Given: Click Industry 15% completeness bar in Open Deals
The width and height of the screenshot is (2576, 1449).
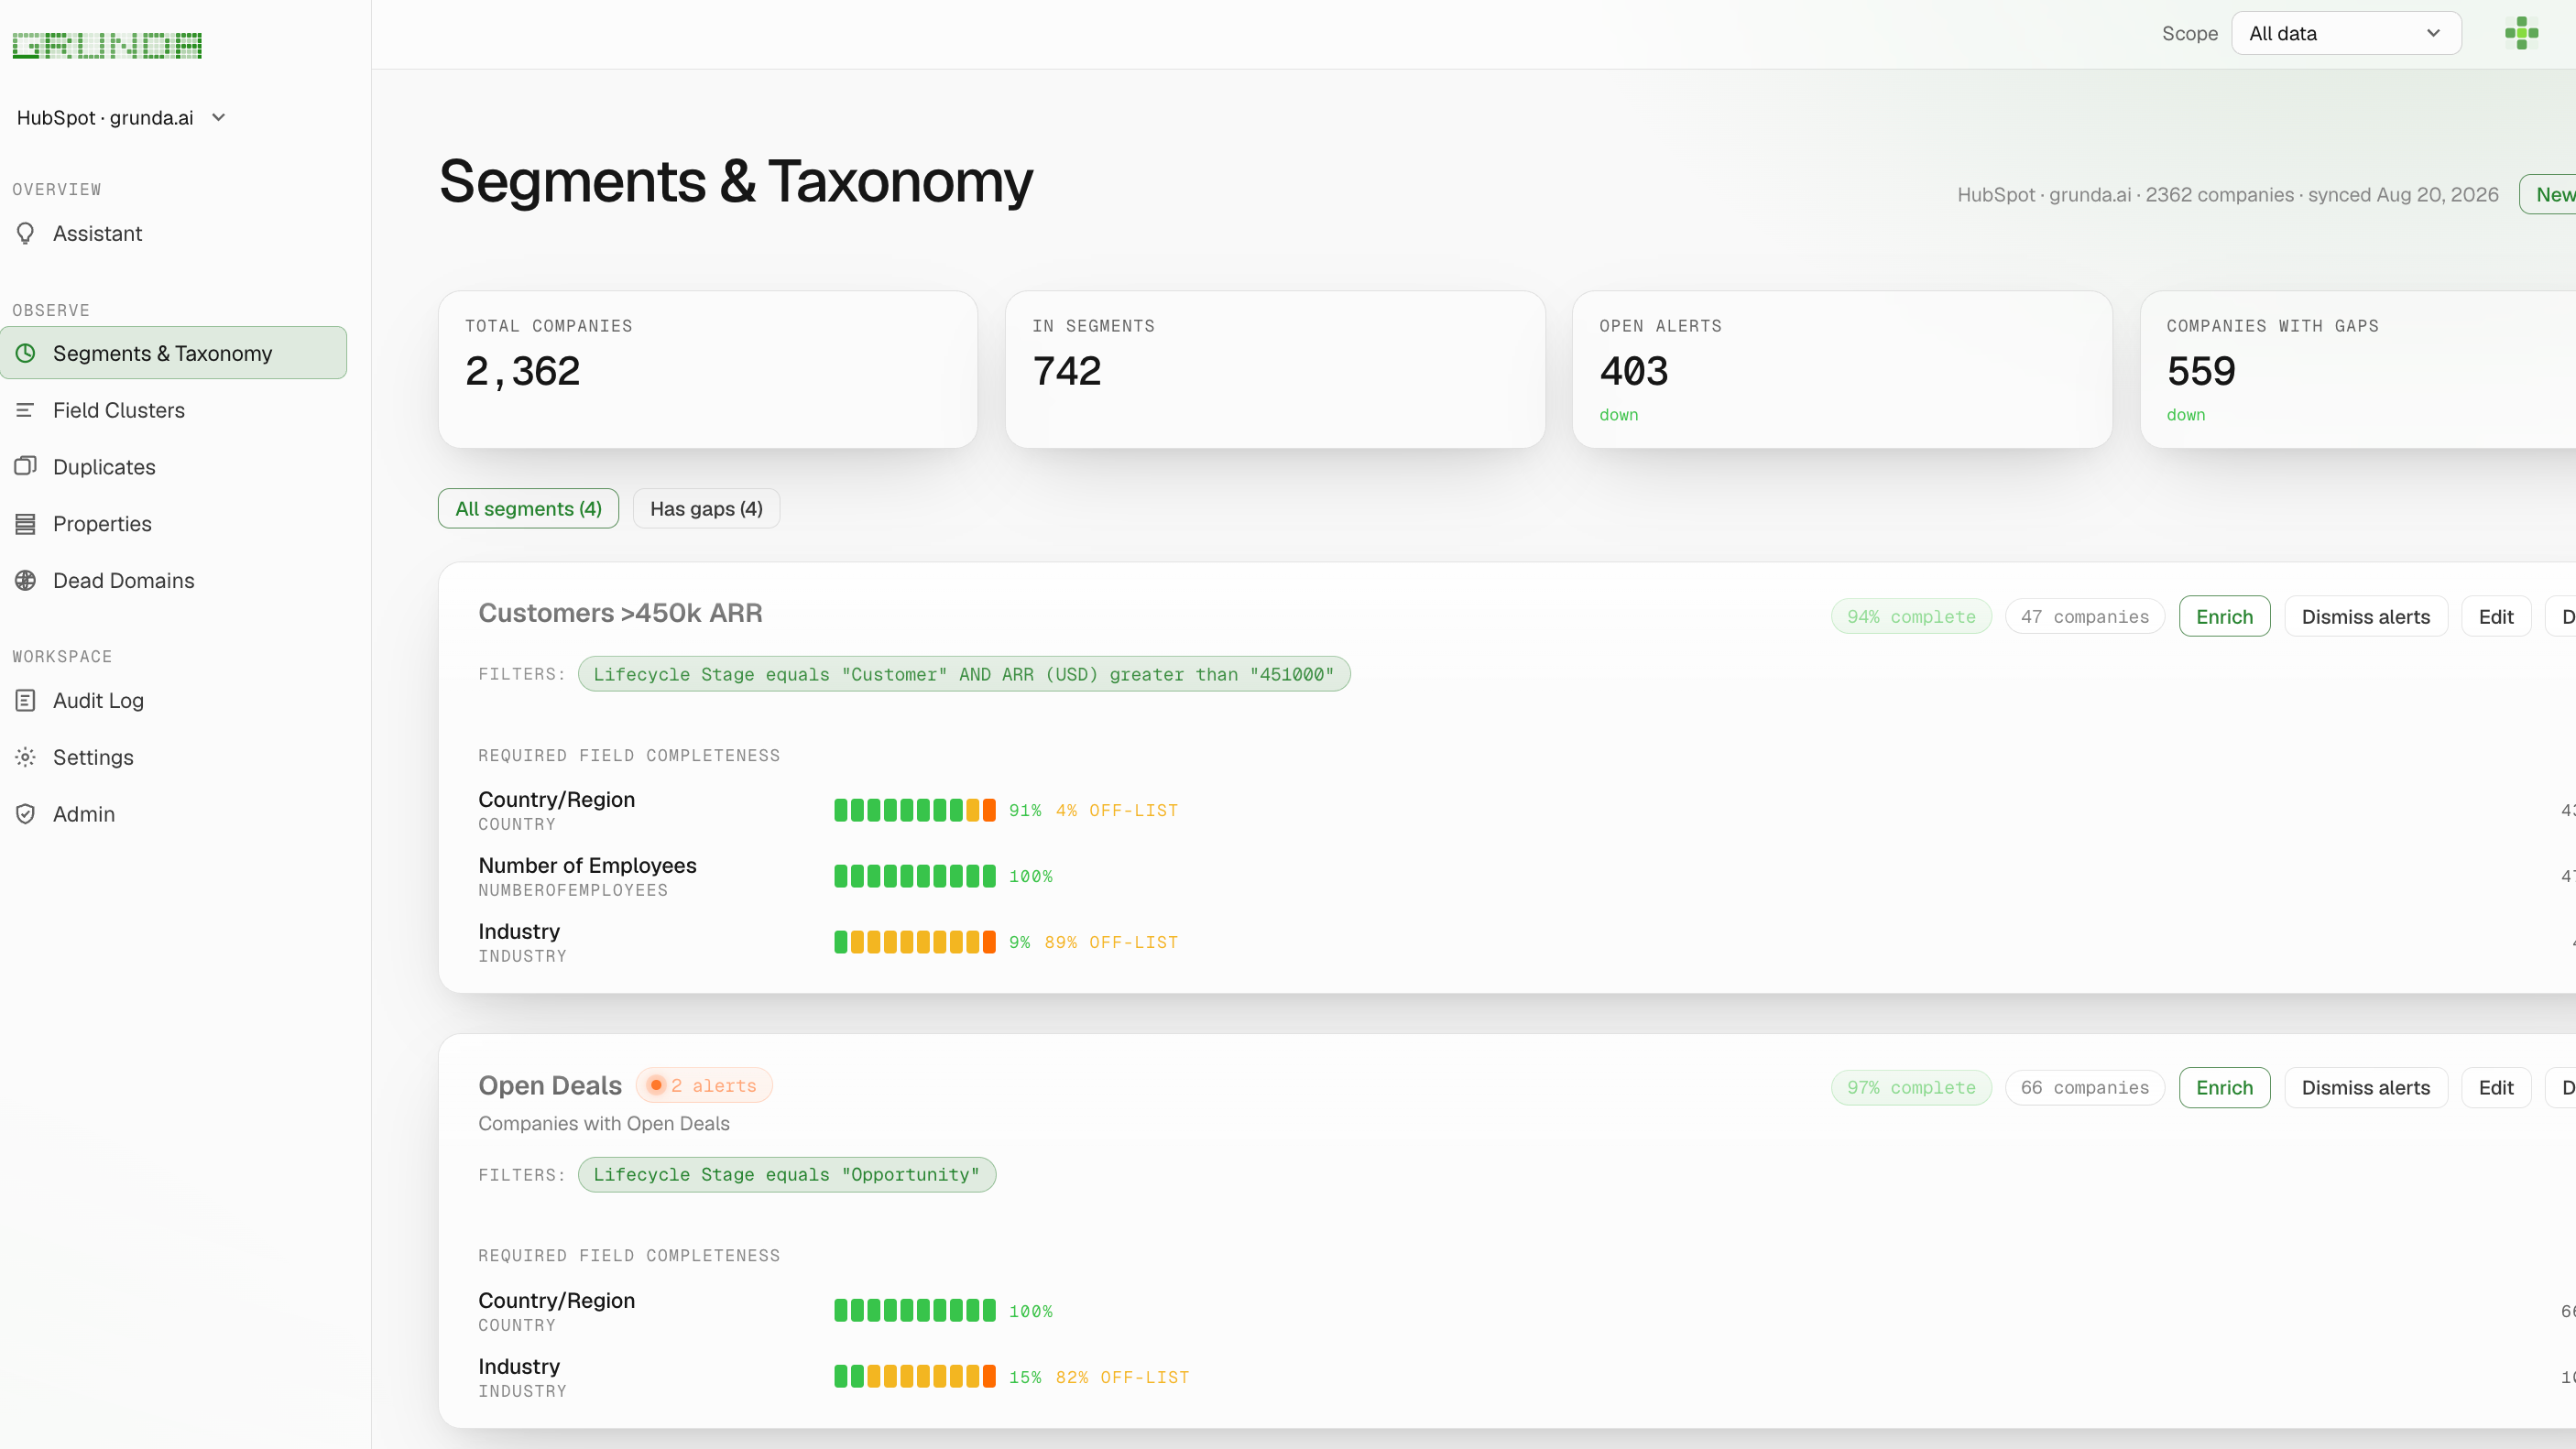Looking at the screenshot, I should [915, 1377].
